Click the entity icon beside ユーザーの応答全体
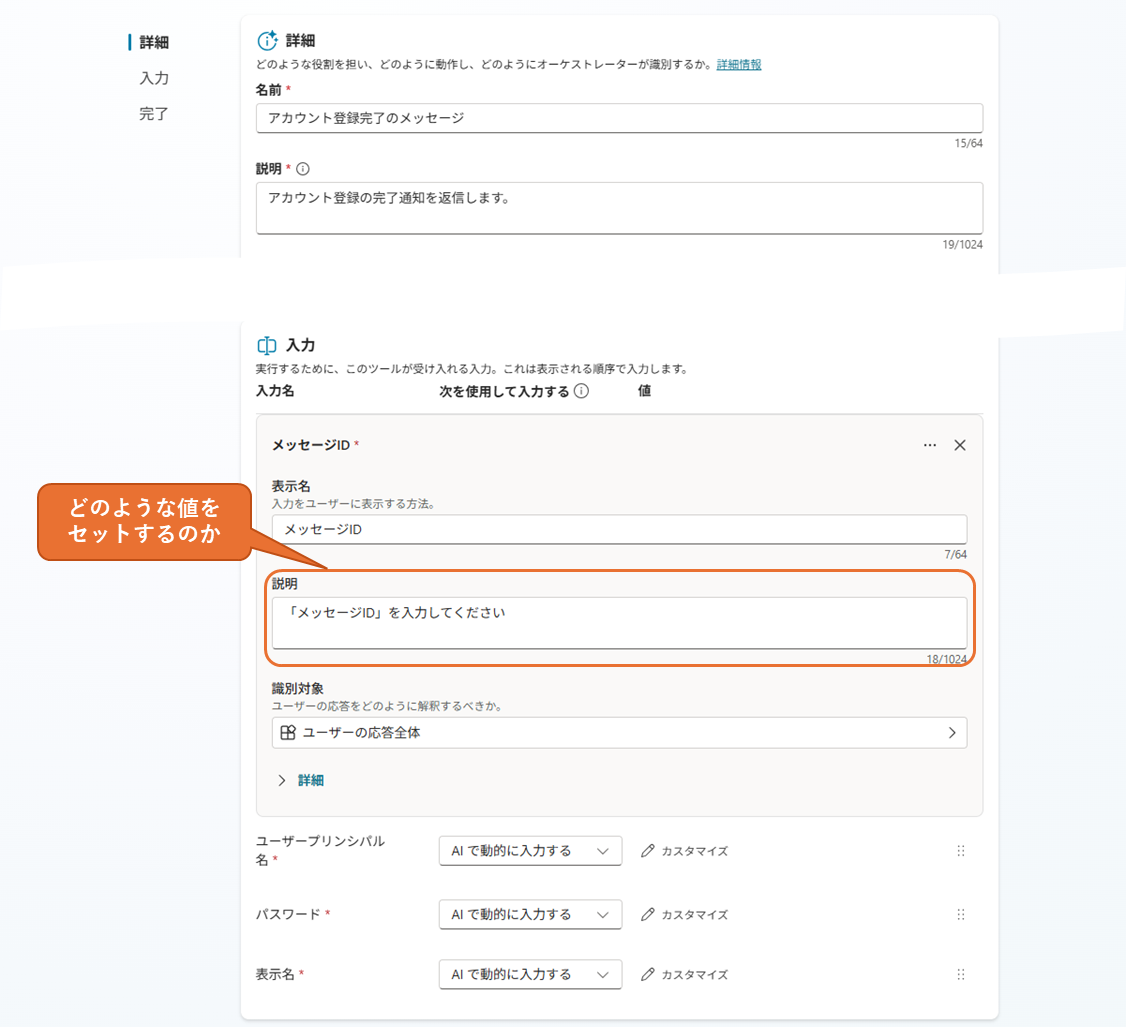The height and width of the screenshot is (1027, 1126). click(x=288, y=733)
